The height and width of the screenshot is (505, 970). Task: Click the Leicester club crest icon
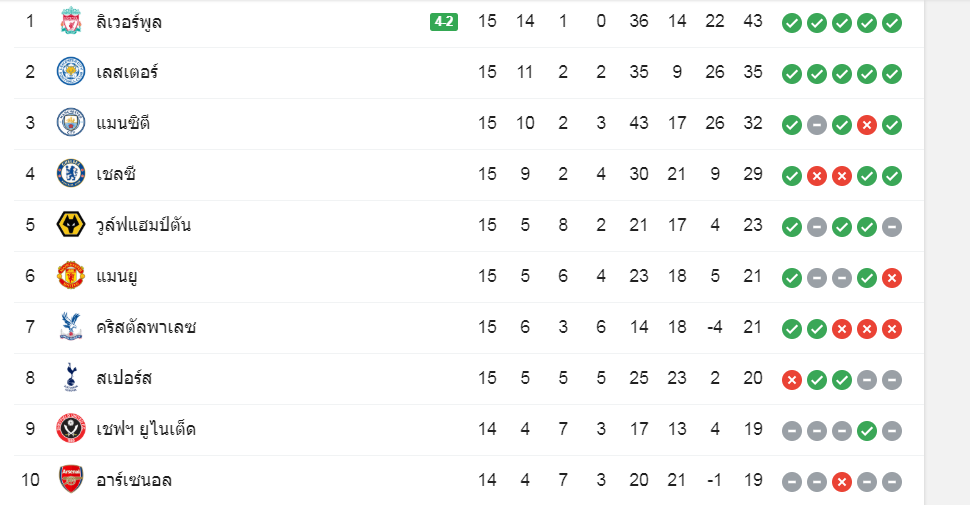[x=71, y=71]
